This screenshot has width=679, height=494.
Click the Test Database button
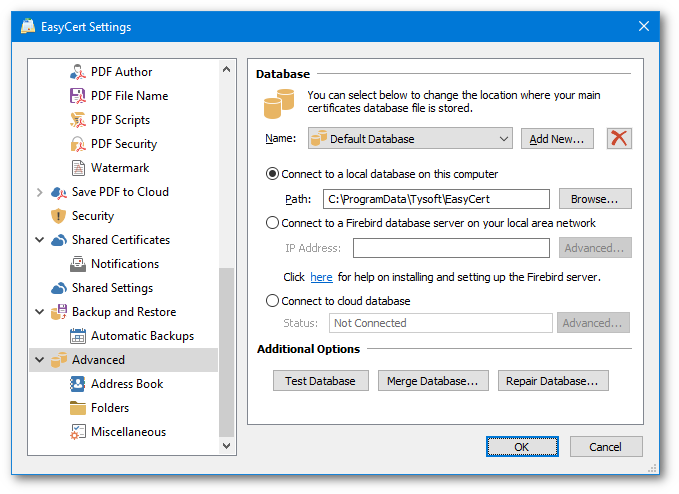pyautogui.click(x=320, y=381)
